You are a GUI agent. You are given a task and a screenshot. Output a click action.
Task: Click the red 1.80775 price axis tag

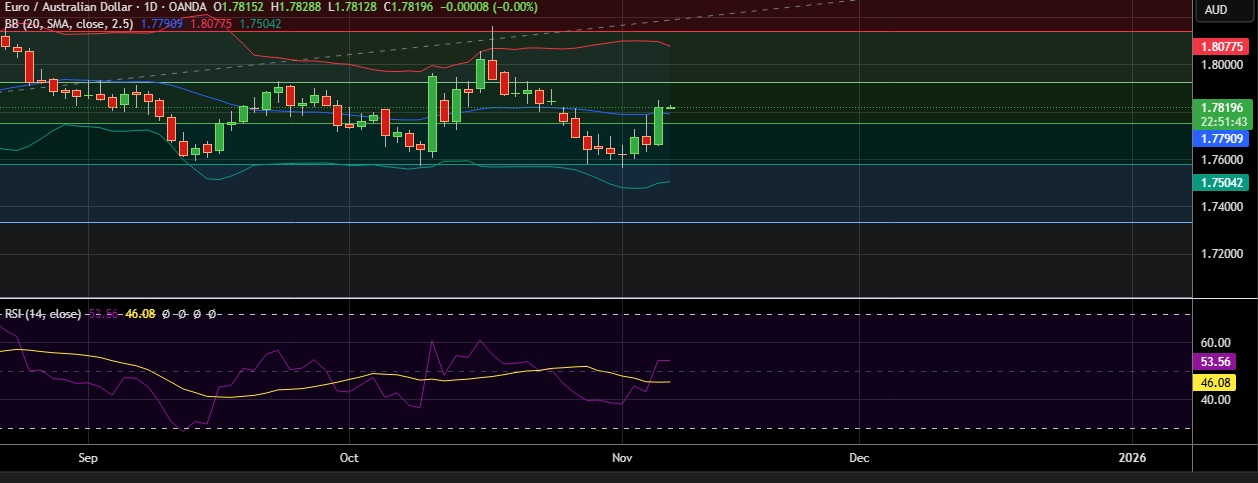point(1222,47)
